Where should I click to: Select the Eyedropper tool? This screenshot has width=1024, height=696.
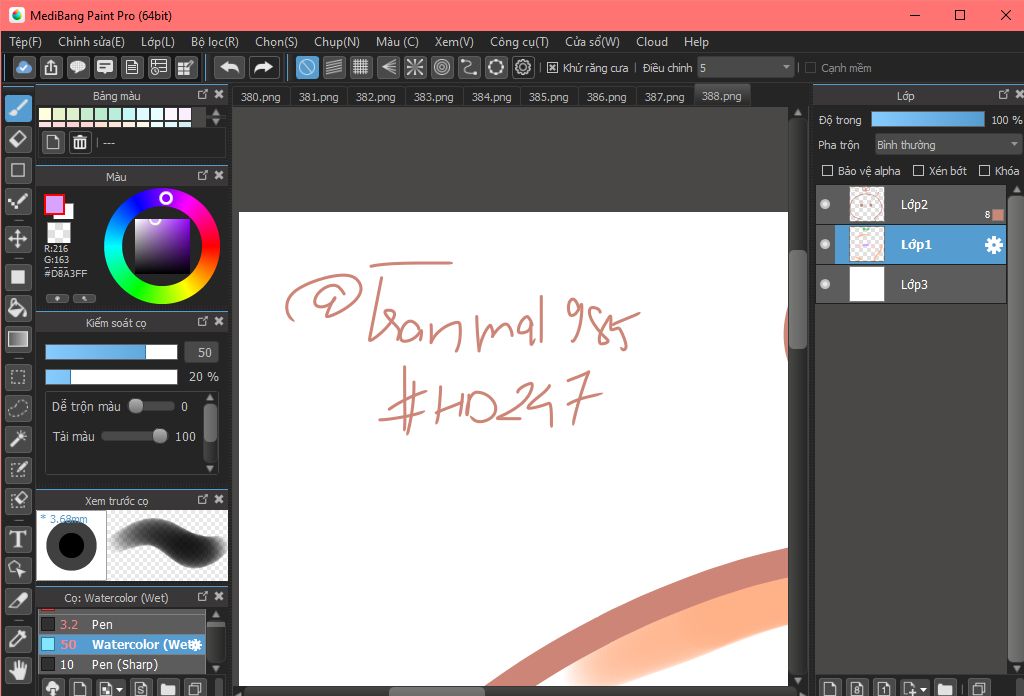point(18,639)
